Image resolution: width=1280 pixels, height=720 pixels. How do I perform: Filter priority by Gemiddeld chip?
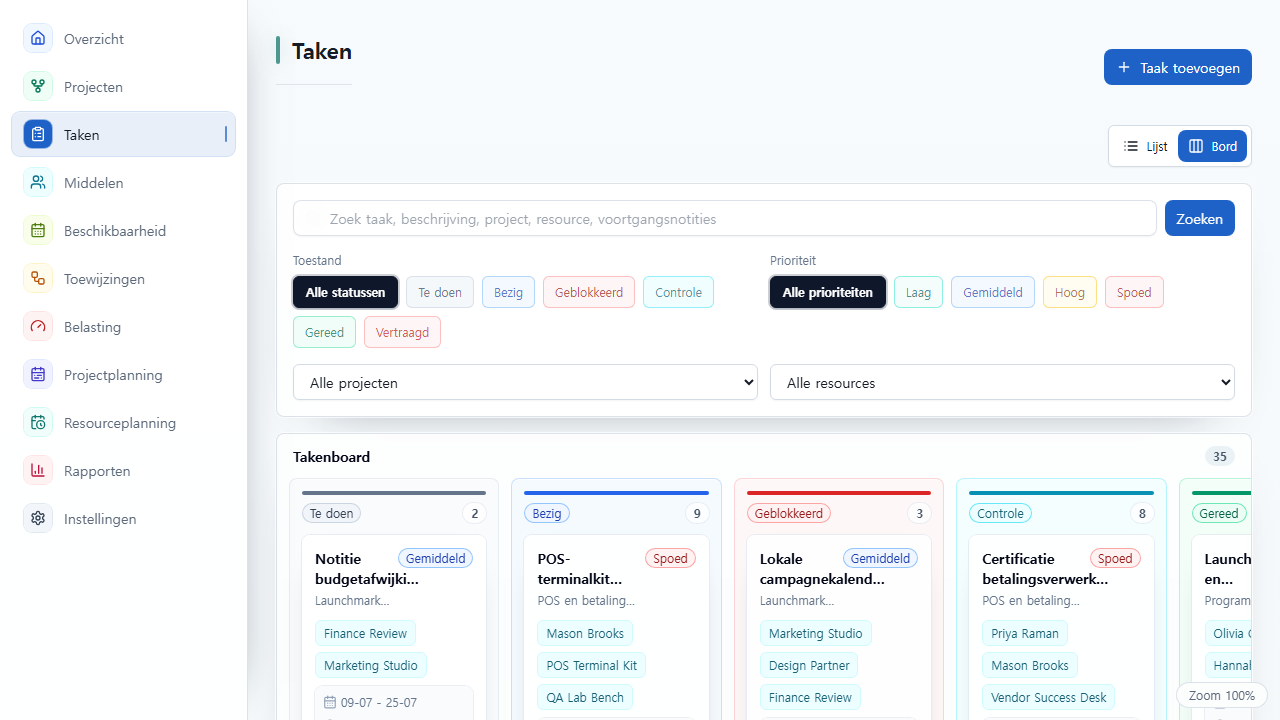point(993,292)
